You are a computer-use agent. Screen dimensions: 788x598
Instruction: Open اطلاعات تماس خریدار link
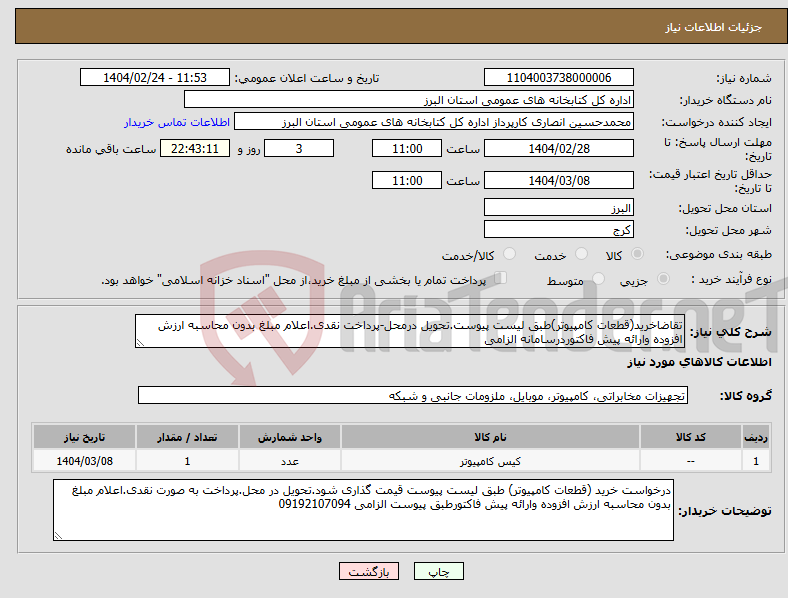coord(177,122)
